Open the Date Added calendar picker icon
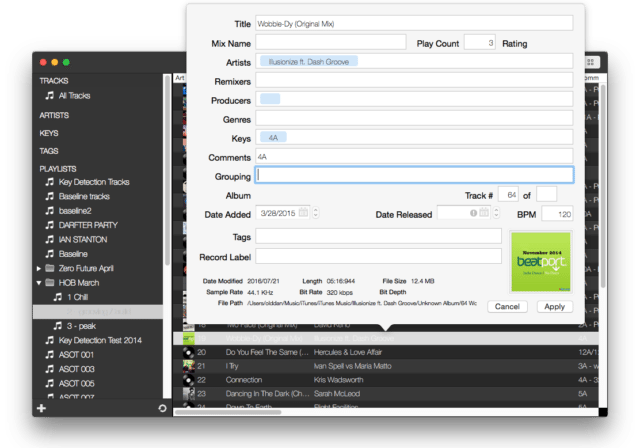640x448 pixels. (303, 213)
